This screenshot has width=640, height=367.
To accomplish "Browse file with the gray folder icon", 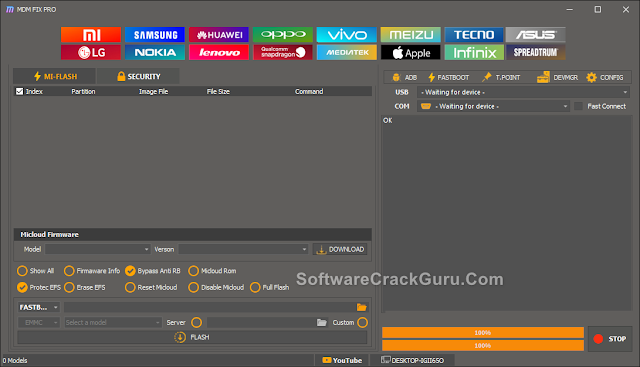I will tap(322, 323).
